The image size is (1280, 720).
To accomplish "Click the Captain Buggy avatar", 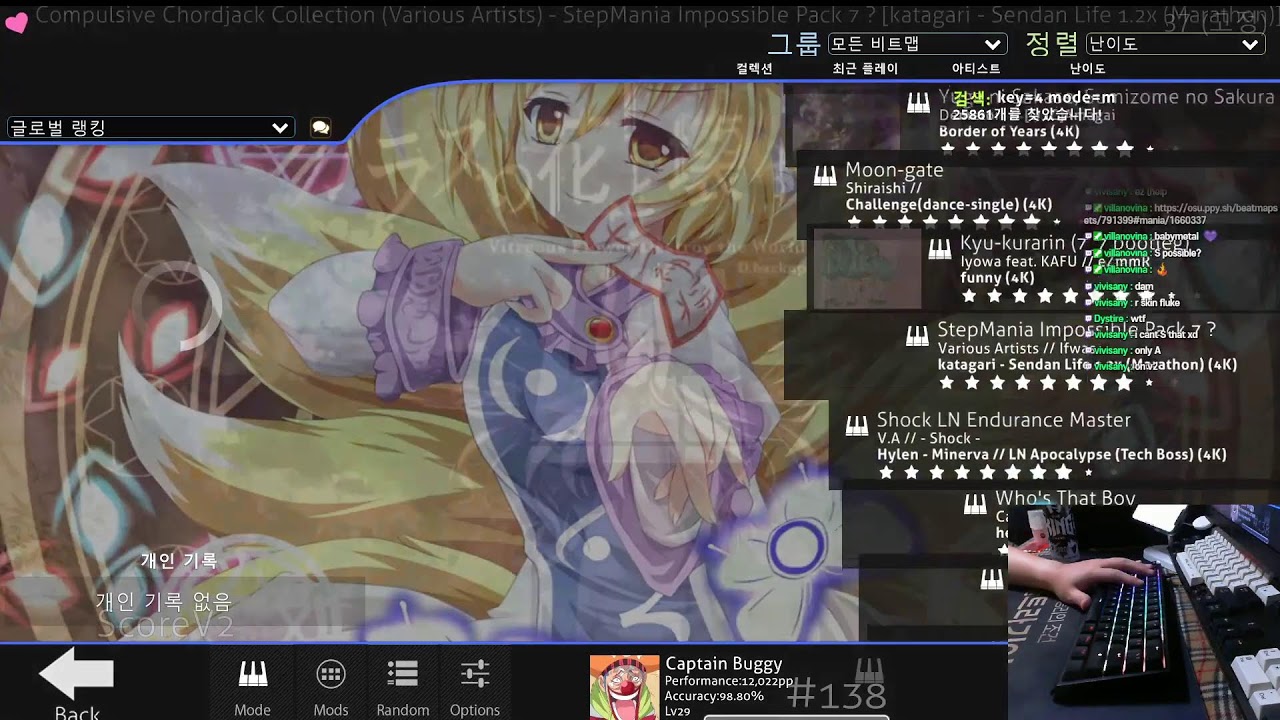I will click(x=624, y=687).
